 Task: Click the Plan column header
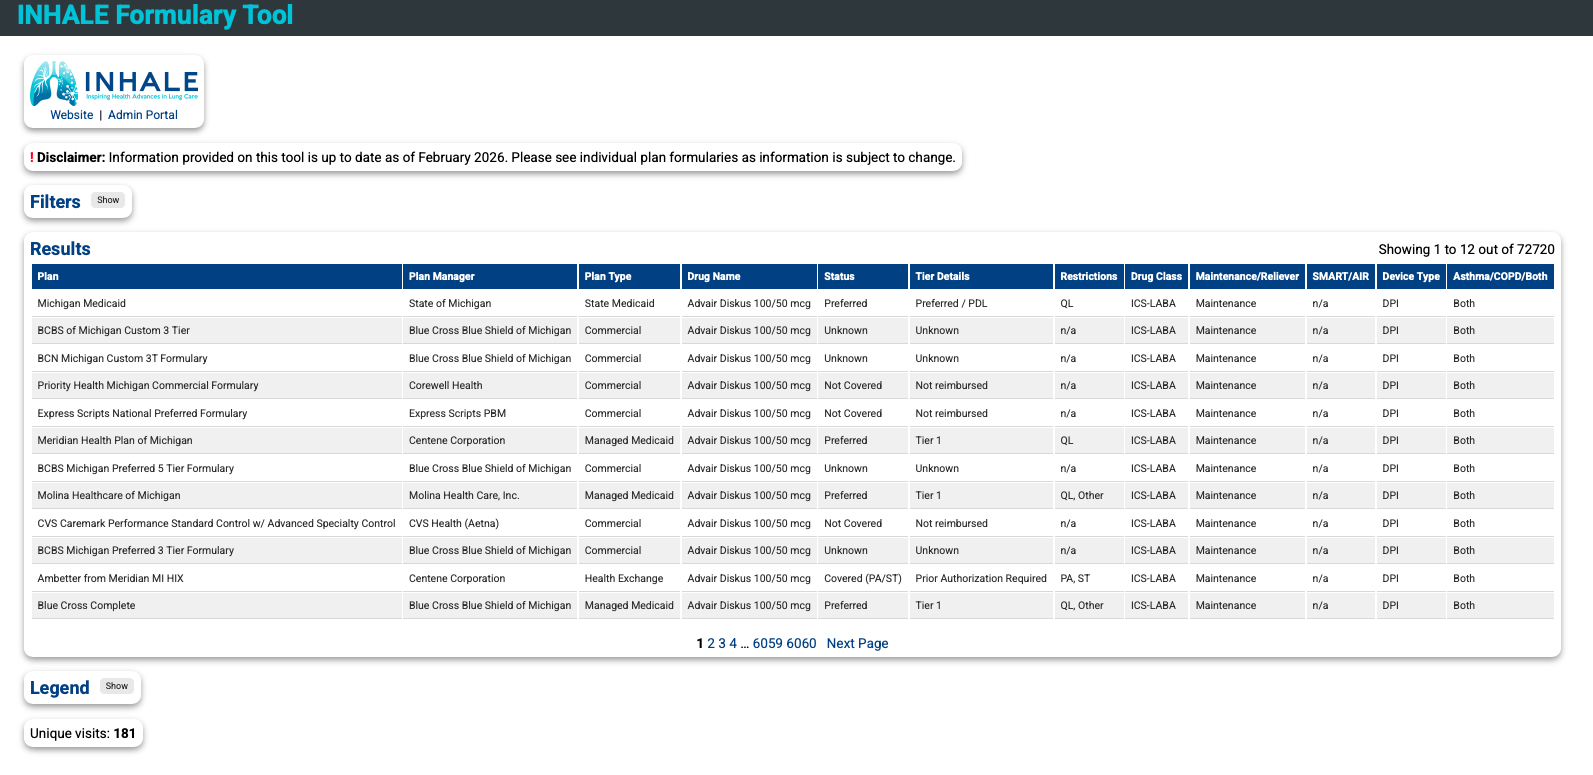(216, 276)
